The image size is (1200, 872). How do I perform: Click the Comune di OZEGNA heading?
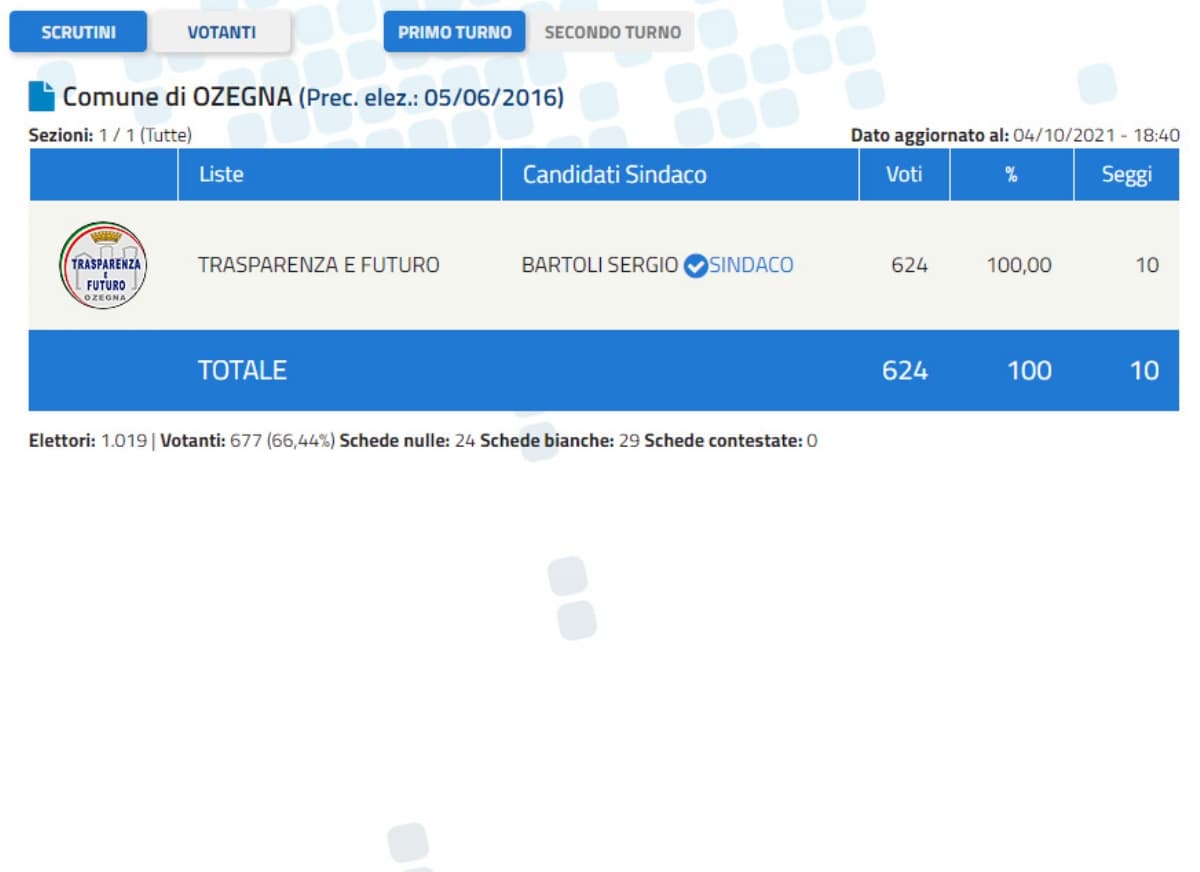pos(177,97)
